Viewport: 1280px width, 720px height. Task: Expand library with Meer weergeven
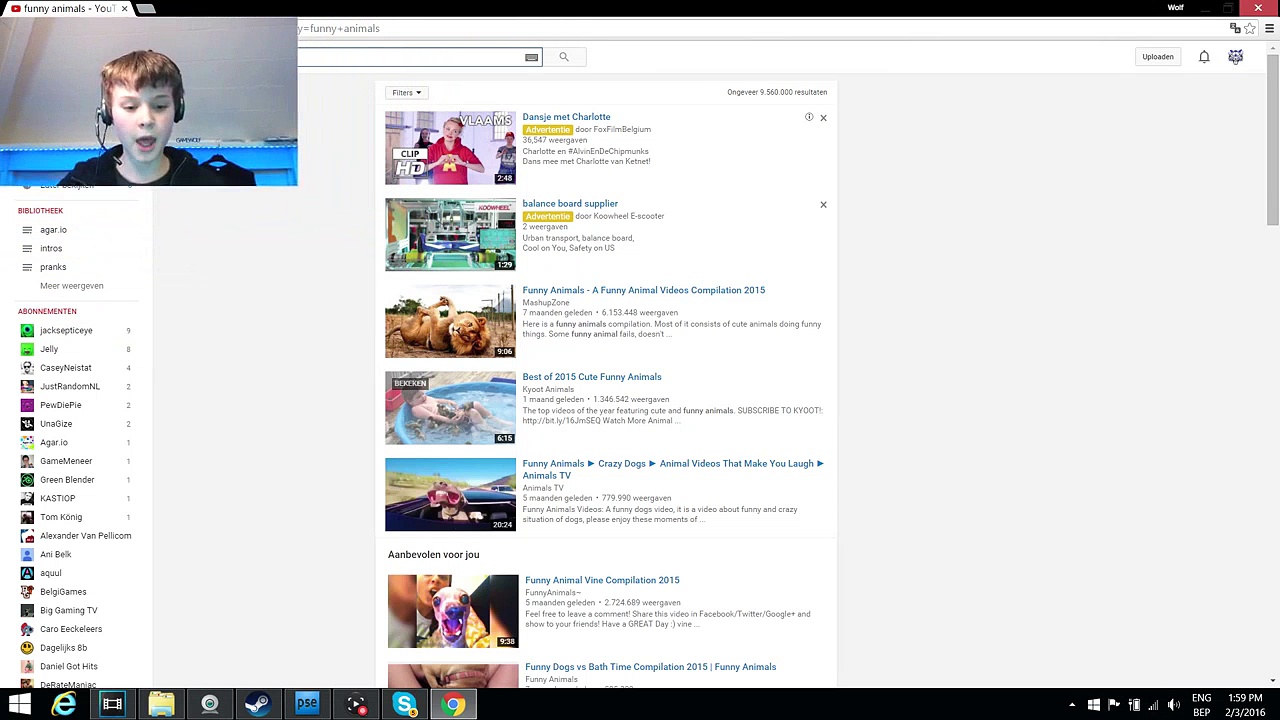coord(72,286)
